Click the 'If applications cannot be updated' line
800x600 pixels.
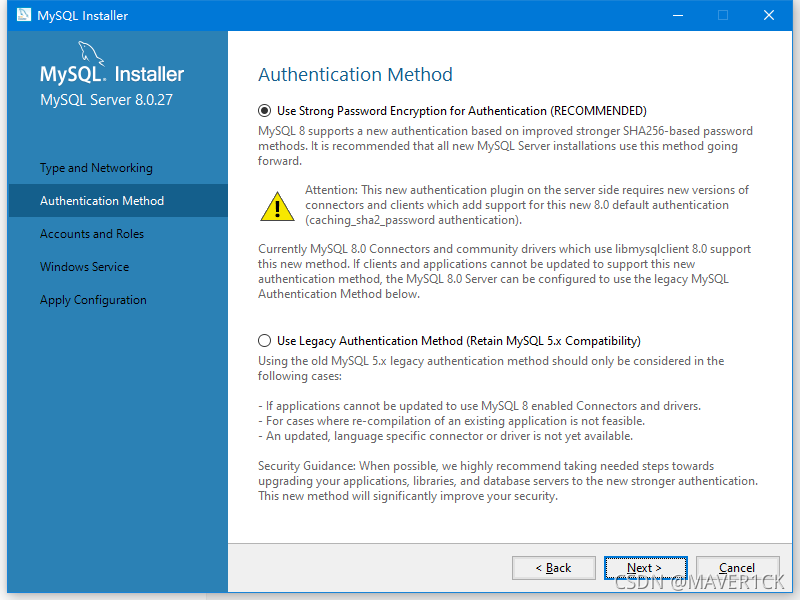480,406
